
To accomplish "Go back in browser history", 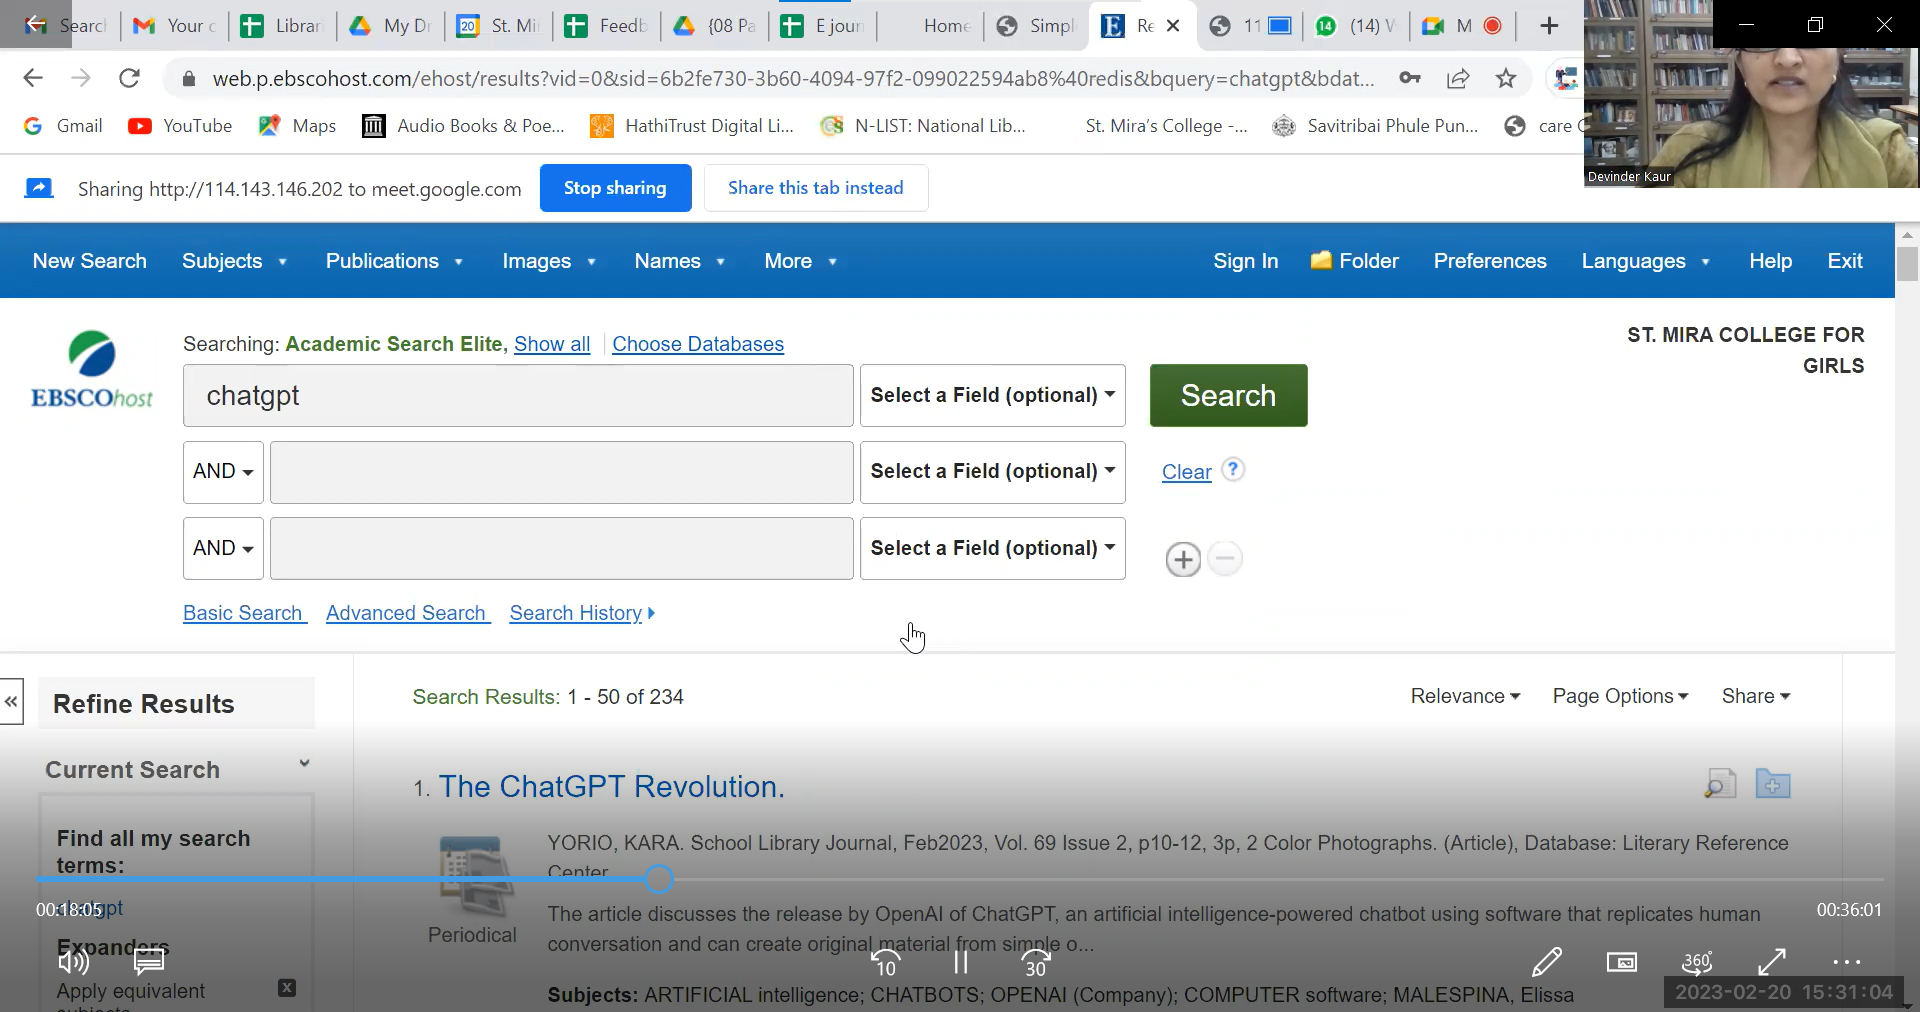I will tap(33, 78).
